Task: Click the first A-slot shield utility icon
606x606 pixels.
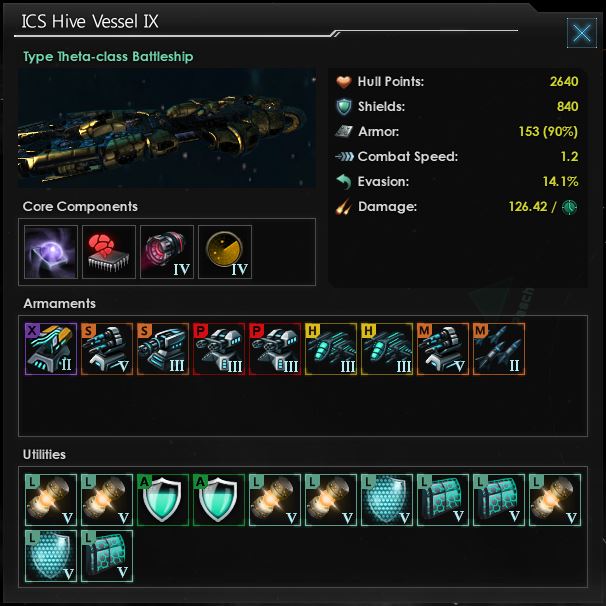Action: [163, 500]
